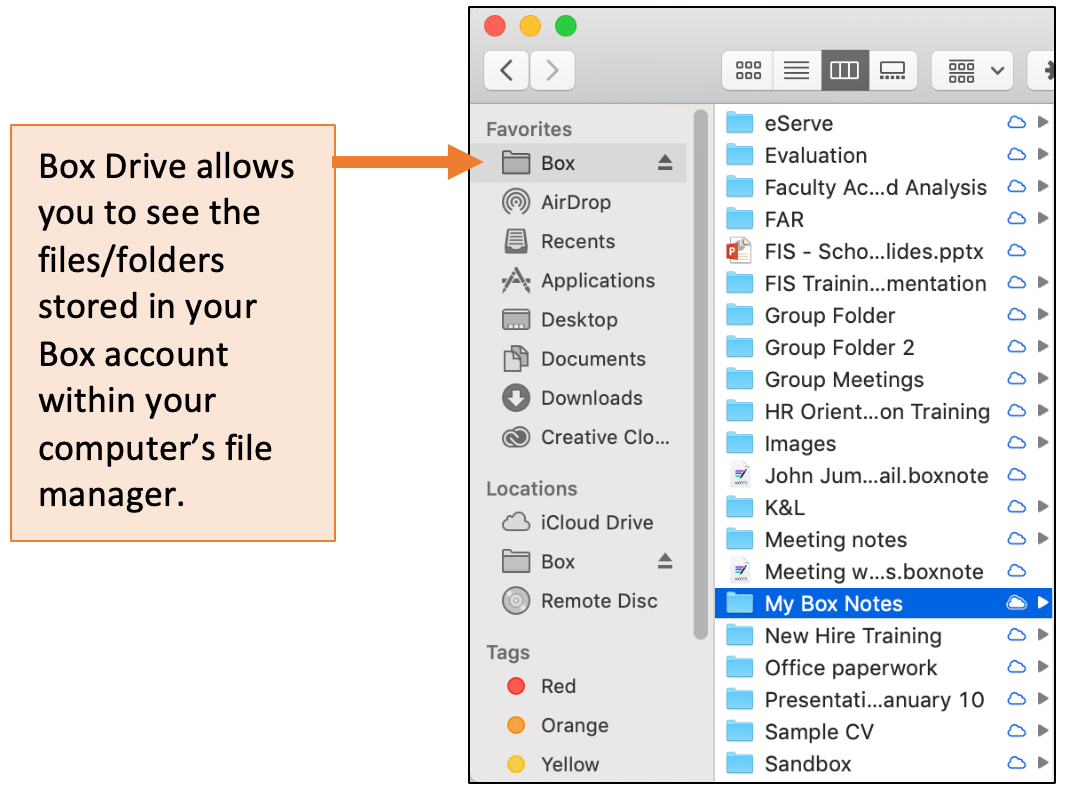The width and height of the screenshot is (1066, 796).
Task: Switch to list view
Action: click(796, 70)
